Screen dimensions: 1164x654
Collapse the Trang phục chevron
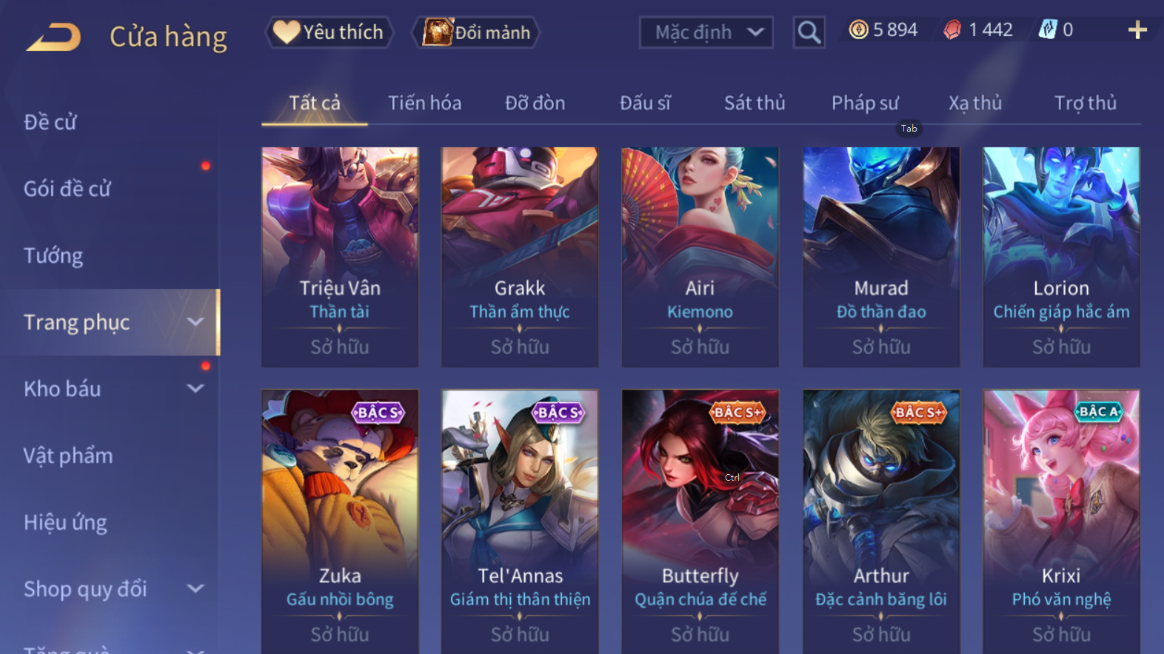click(195, 322)
